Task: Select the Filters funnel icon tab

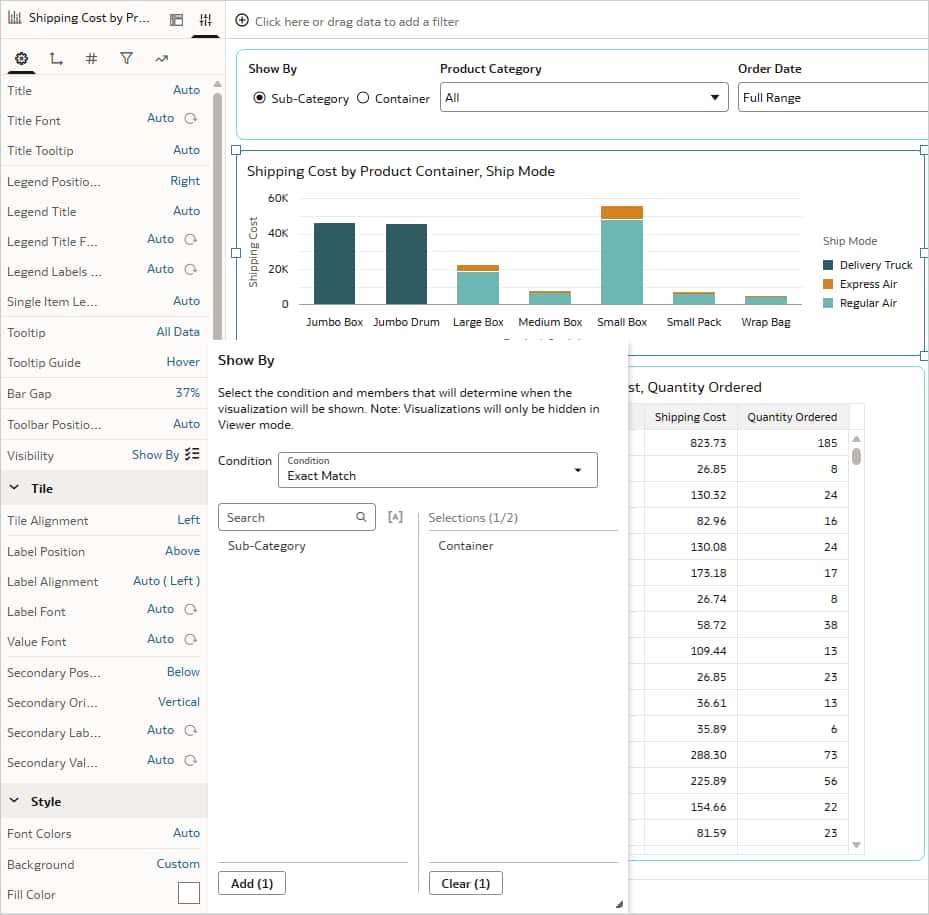Action: [126, 59]
